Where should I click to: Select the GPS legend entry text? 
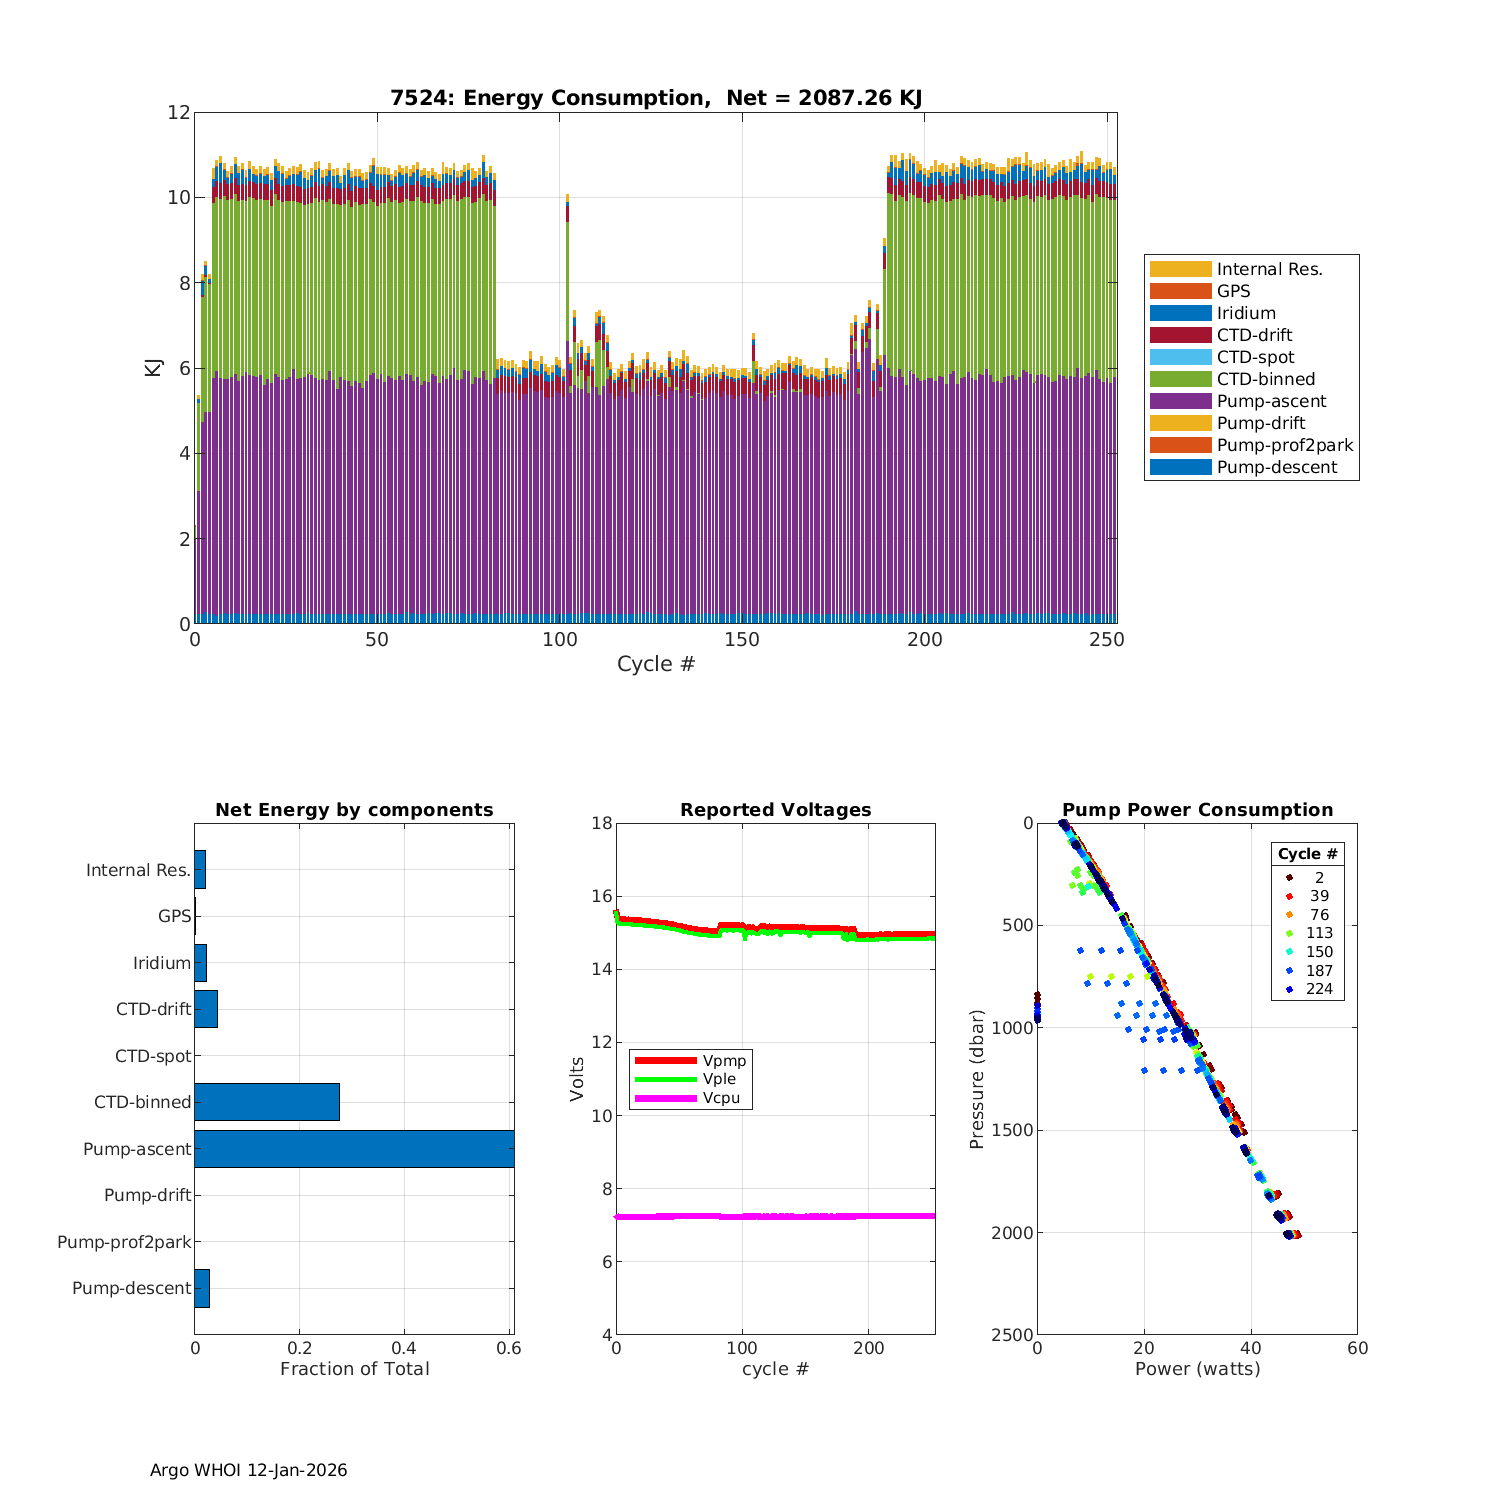click(1233, 291)
